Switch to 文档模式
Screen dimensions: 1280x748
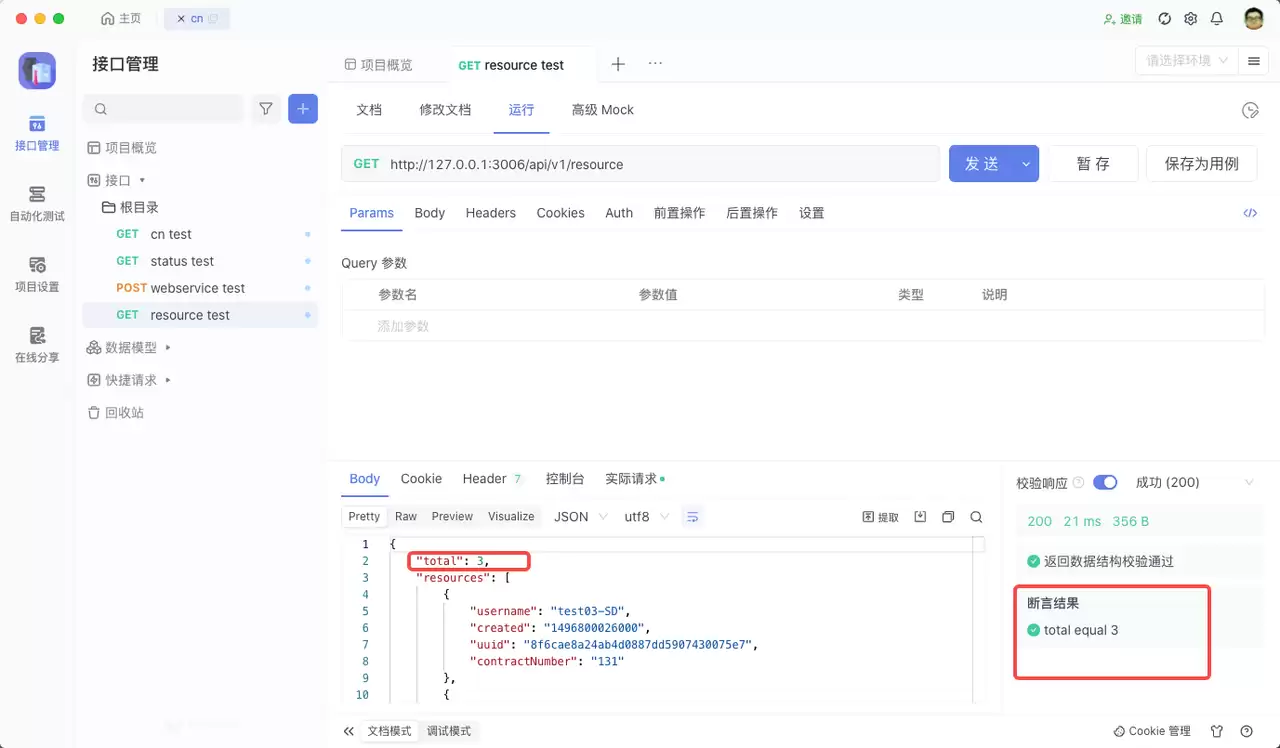tap(389, 731)
